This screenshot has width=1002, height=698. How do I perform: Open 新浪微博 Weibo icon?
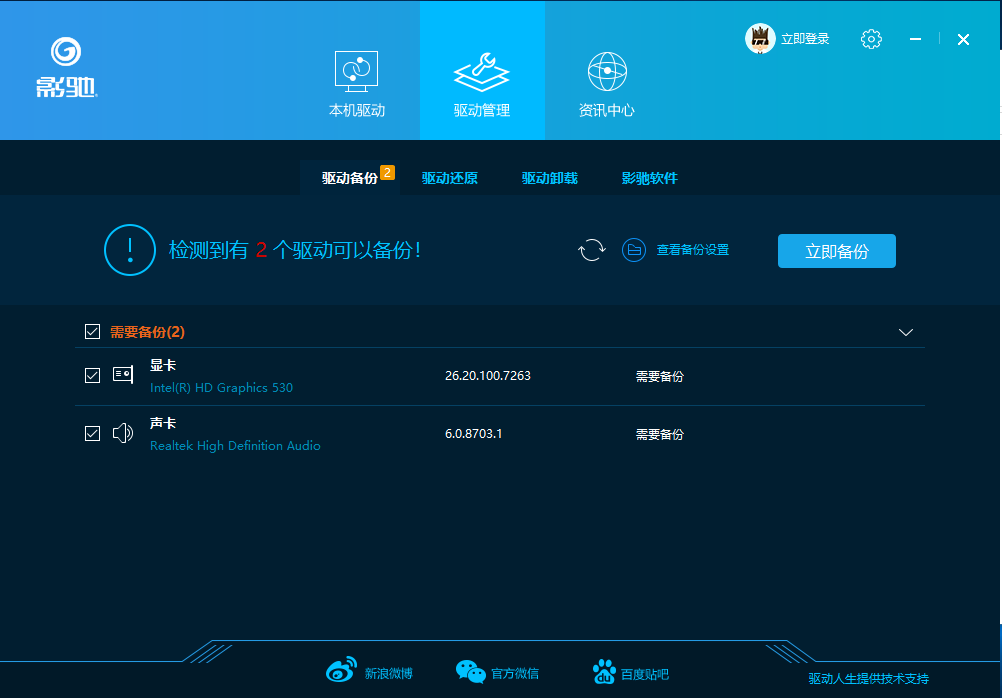341,672
